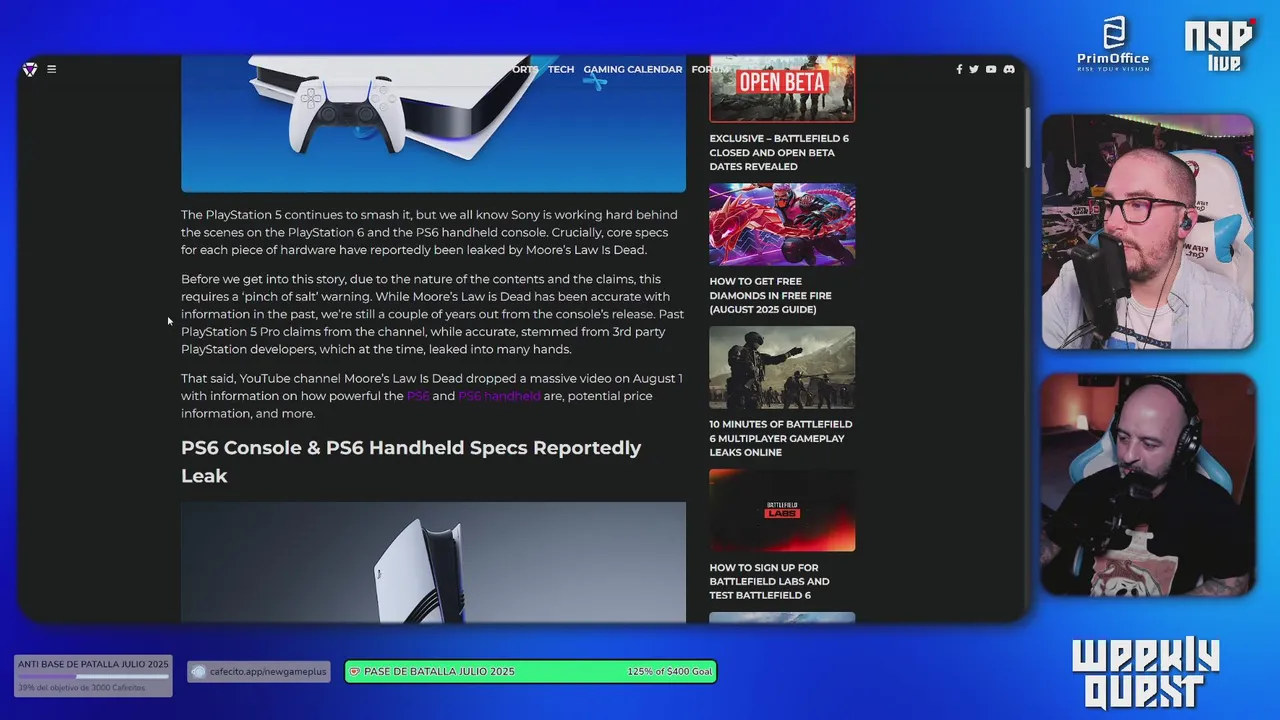
Task: Click the browser page vertical scrollbar
Action: click(x=1027, y=137)
